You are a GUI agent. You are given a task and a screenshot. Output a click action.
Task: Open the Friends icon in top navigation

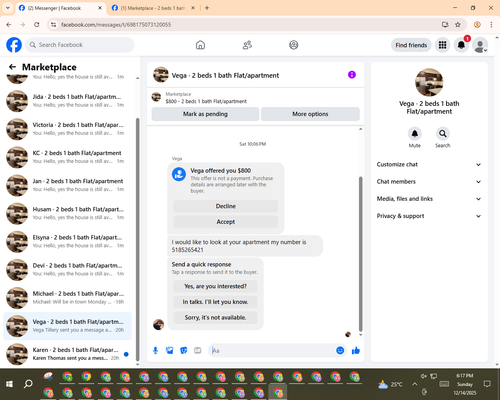tap(247, 45)
